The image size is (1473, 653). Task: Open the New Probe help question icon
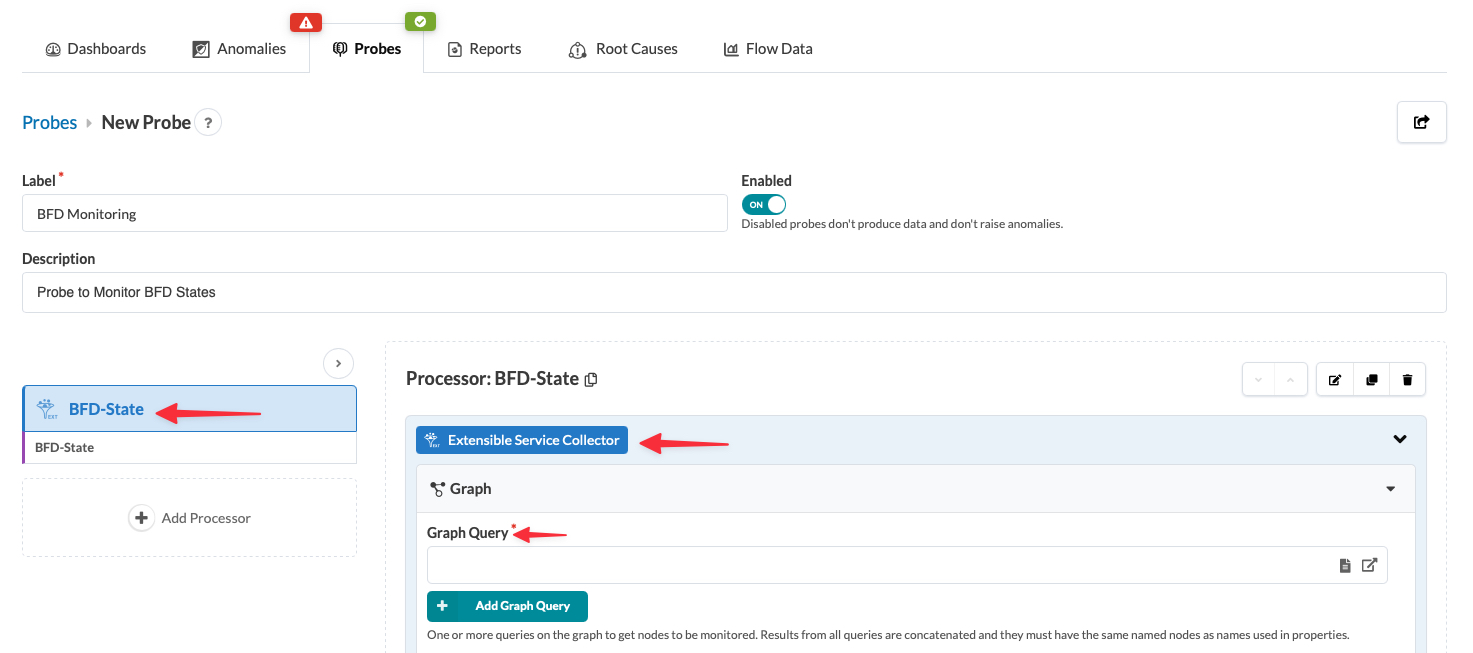tap(207, 123)
